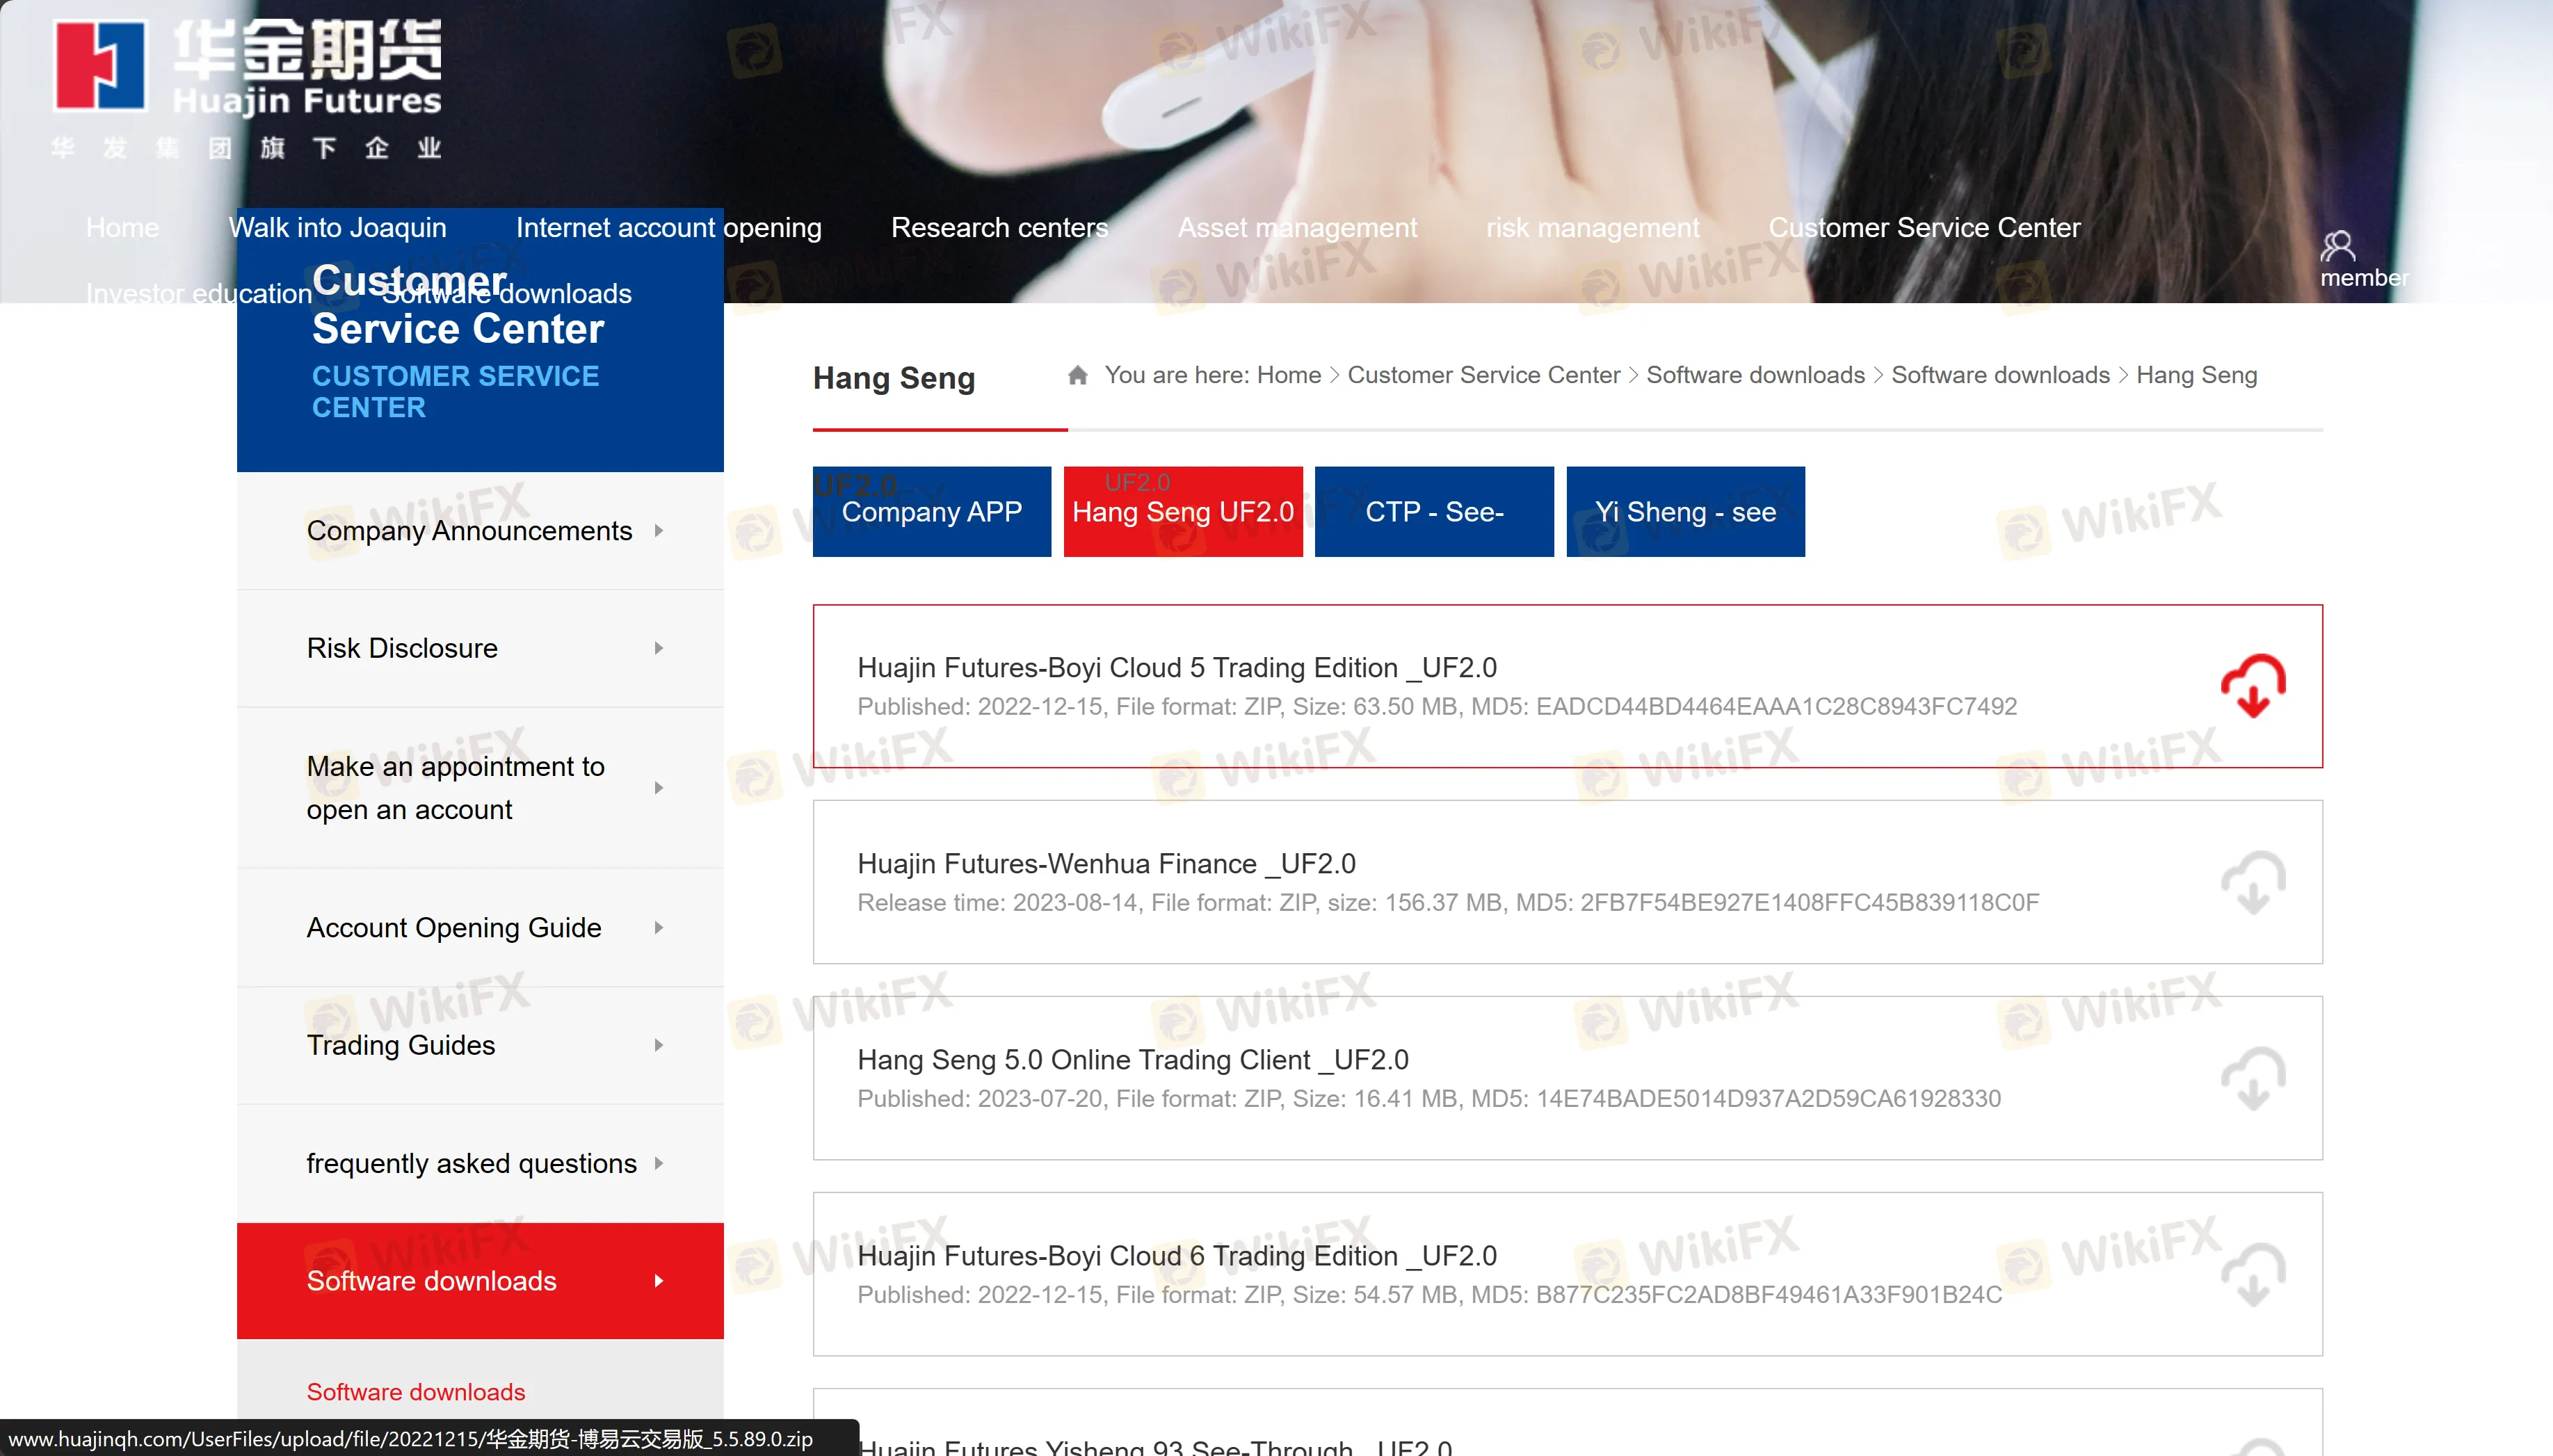2553x1456 pixels.
Task: Switch to CTP - See- tab
Action: pyautogui.click(x=1433, y=512)
